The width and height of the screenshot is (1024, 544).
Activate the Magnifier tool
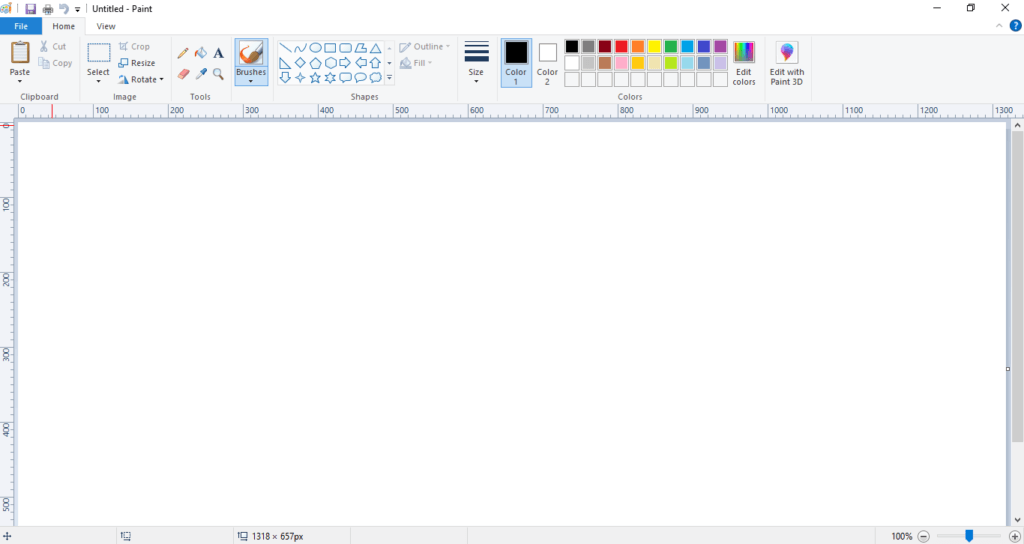coord(218,74)
